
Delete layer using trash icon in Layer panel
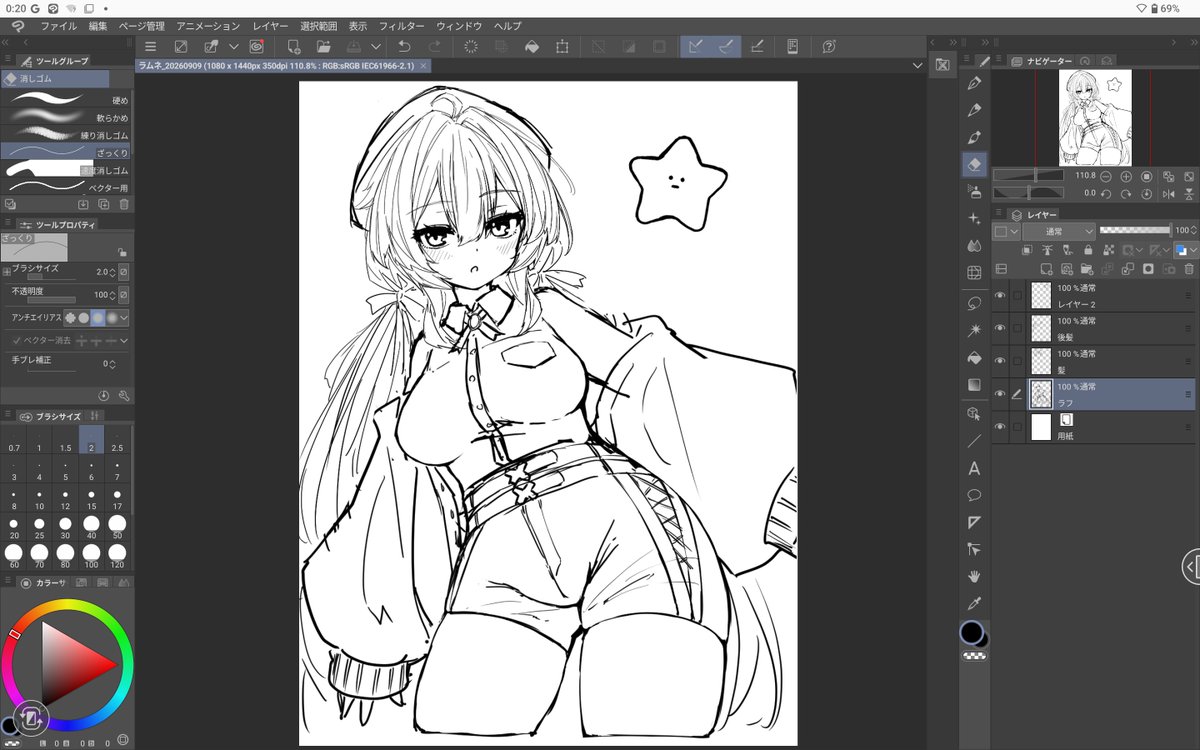coord(1188,269)
